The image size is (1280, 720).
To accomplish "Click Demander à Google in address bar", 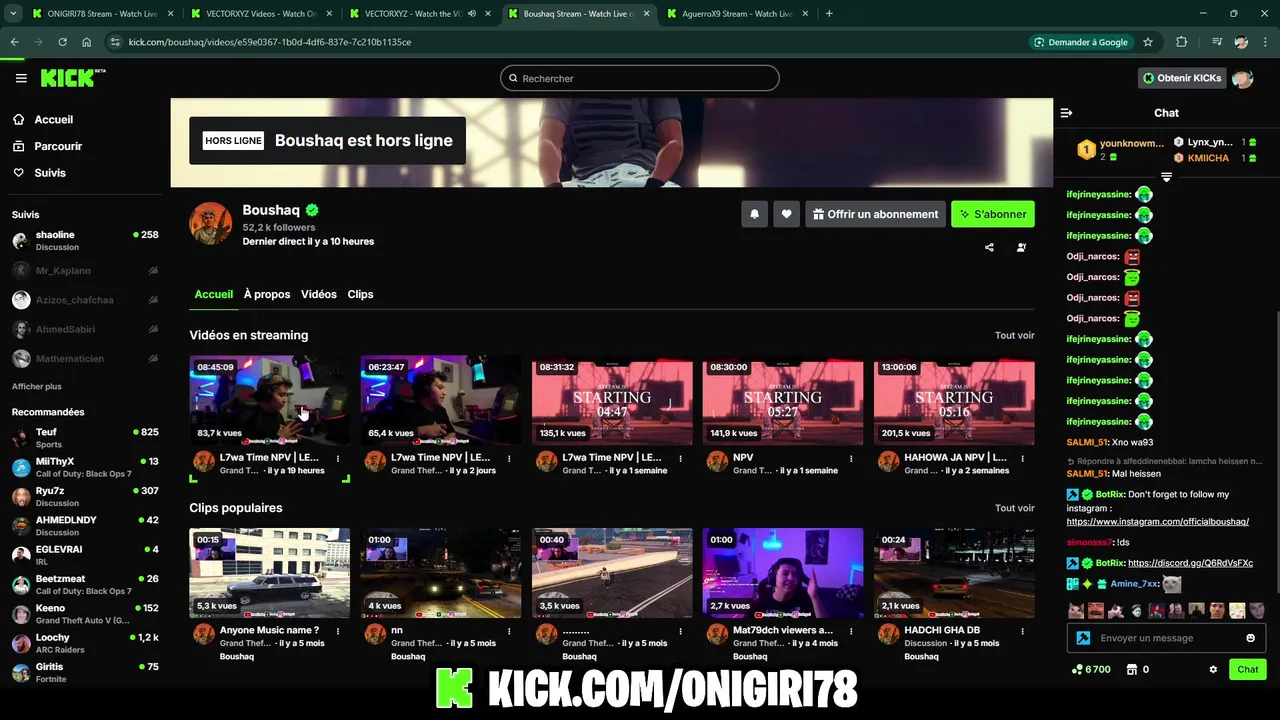I will (1081, 42).
